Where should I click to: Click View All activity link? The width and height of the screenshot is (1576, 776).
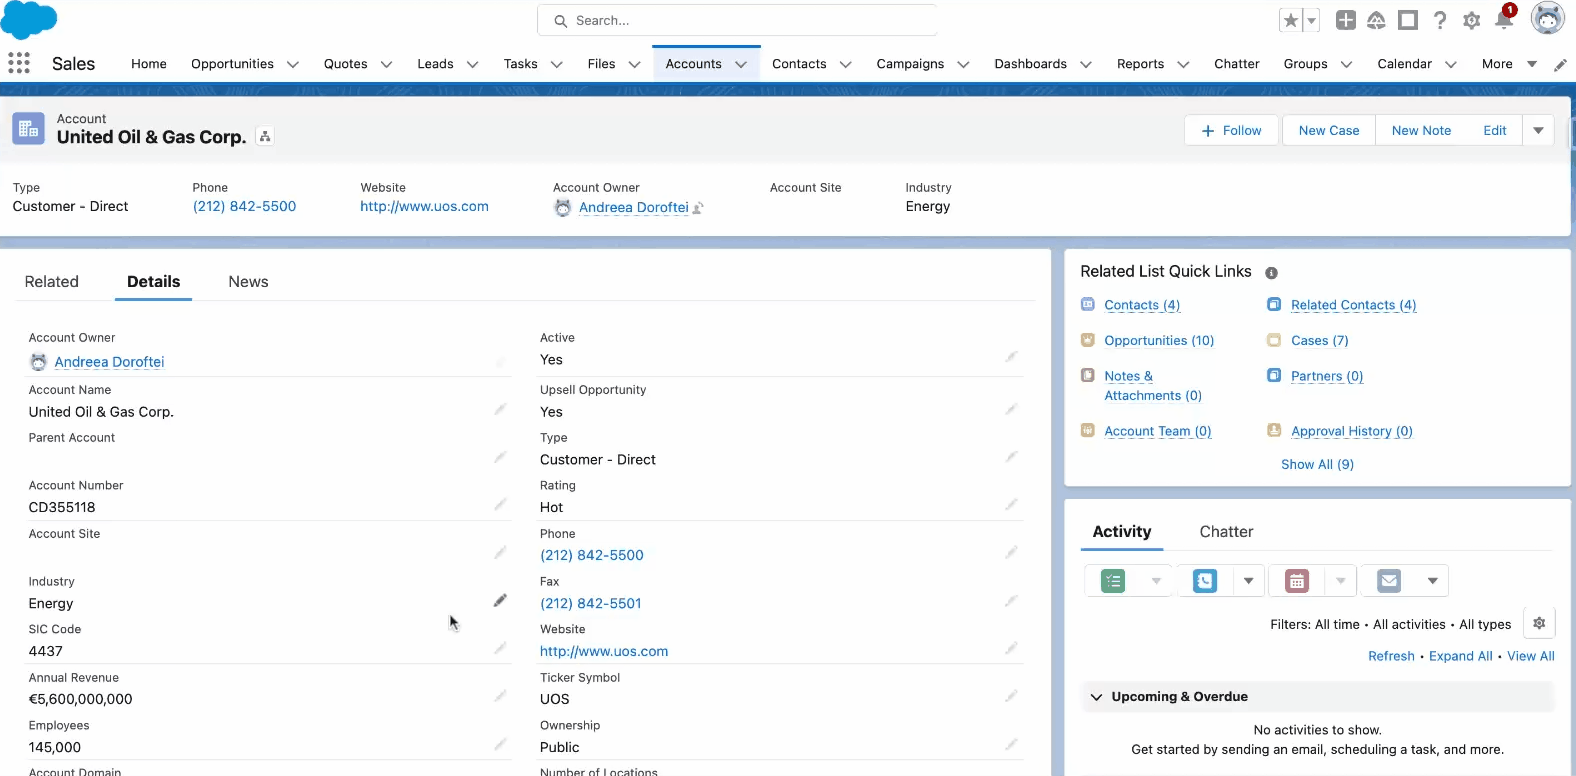click(1531, 656)
